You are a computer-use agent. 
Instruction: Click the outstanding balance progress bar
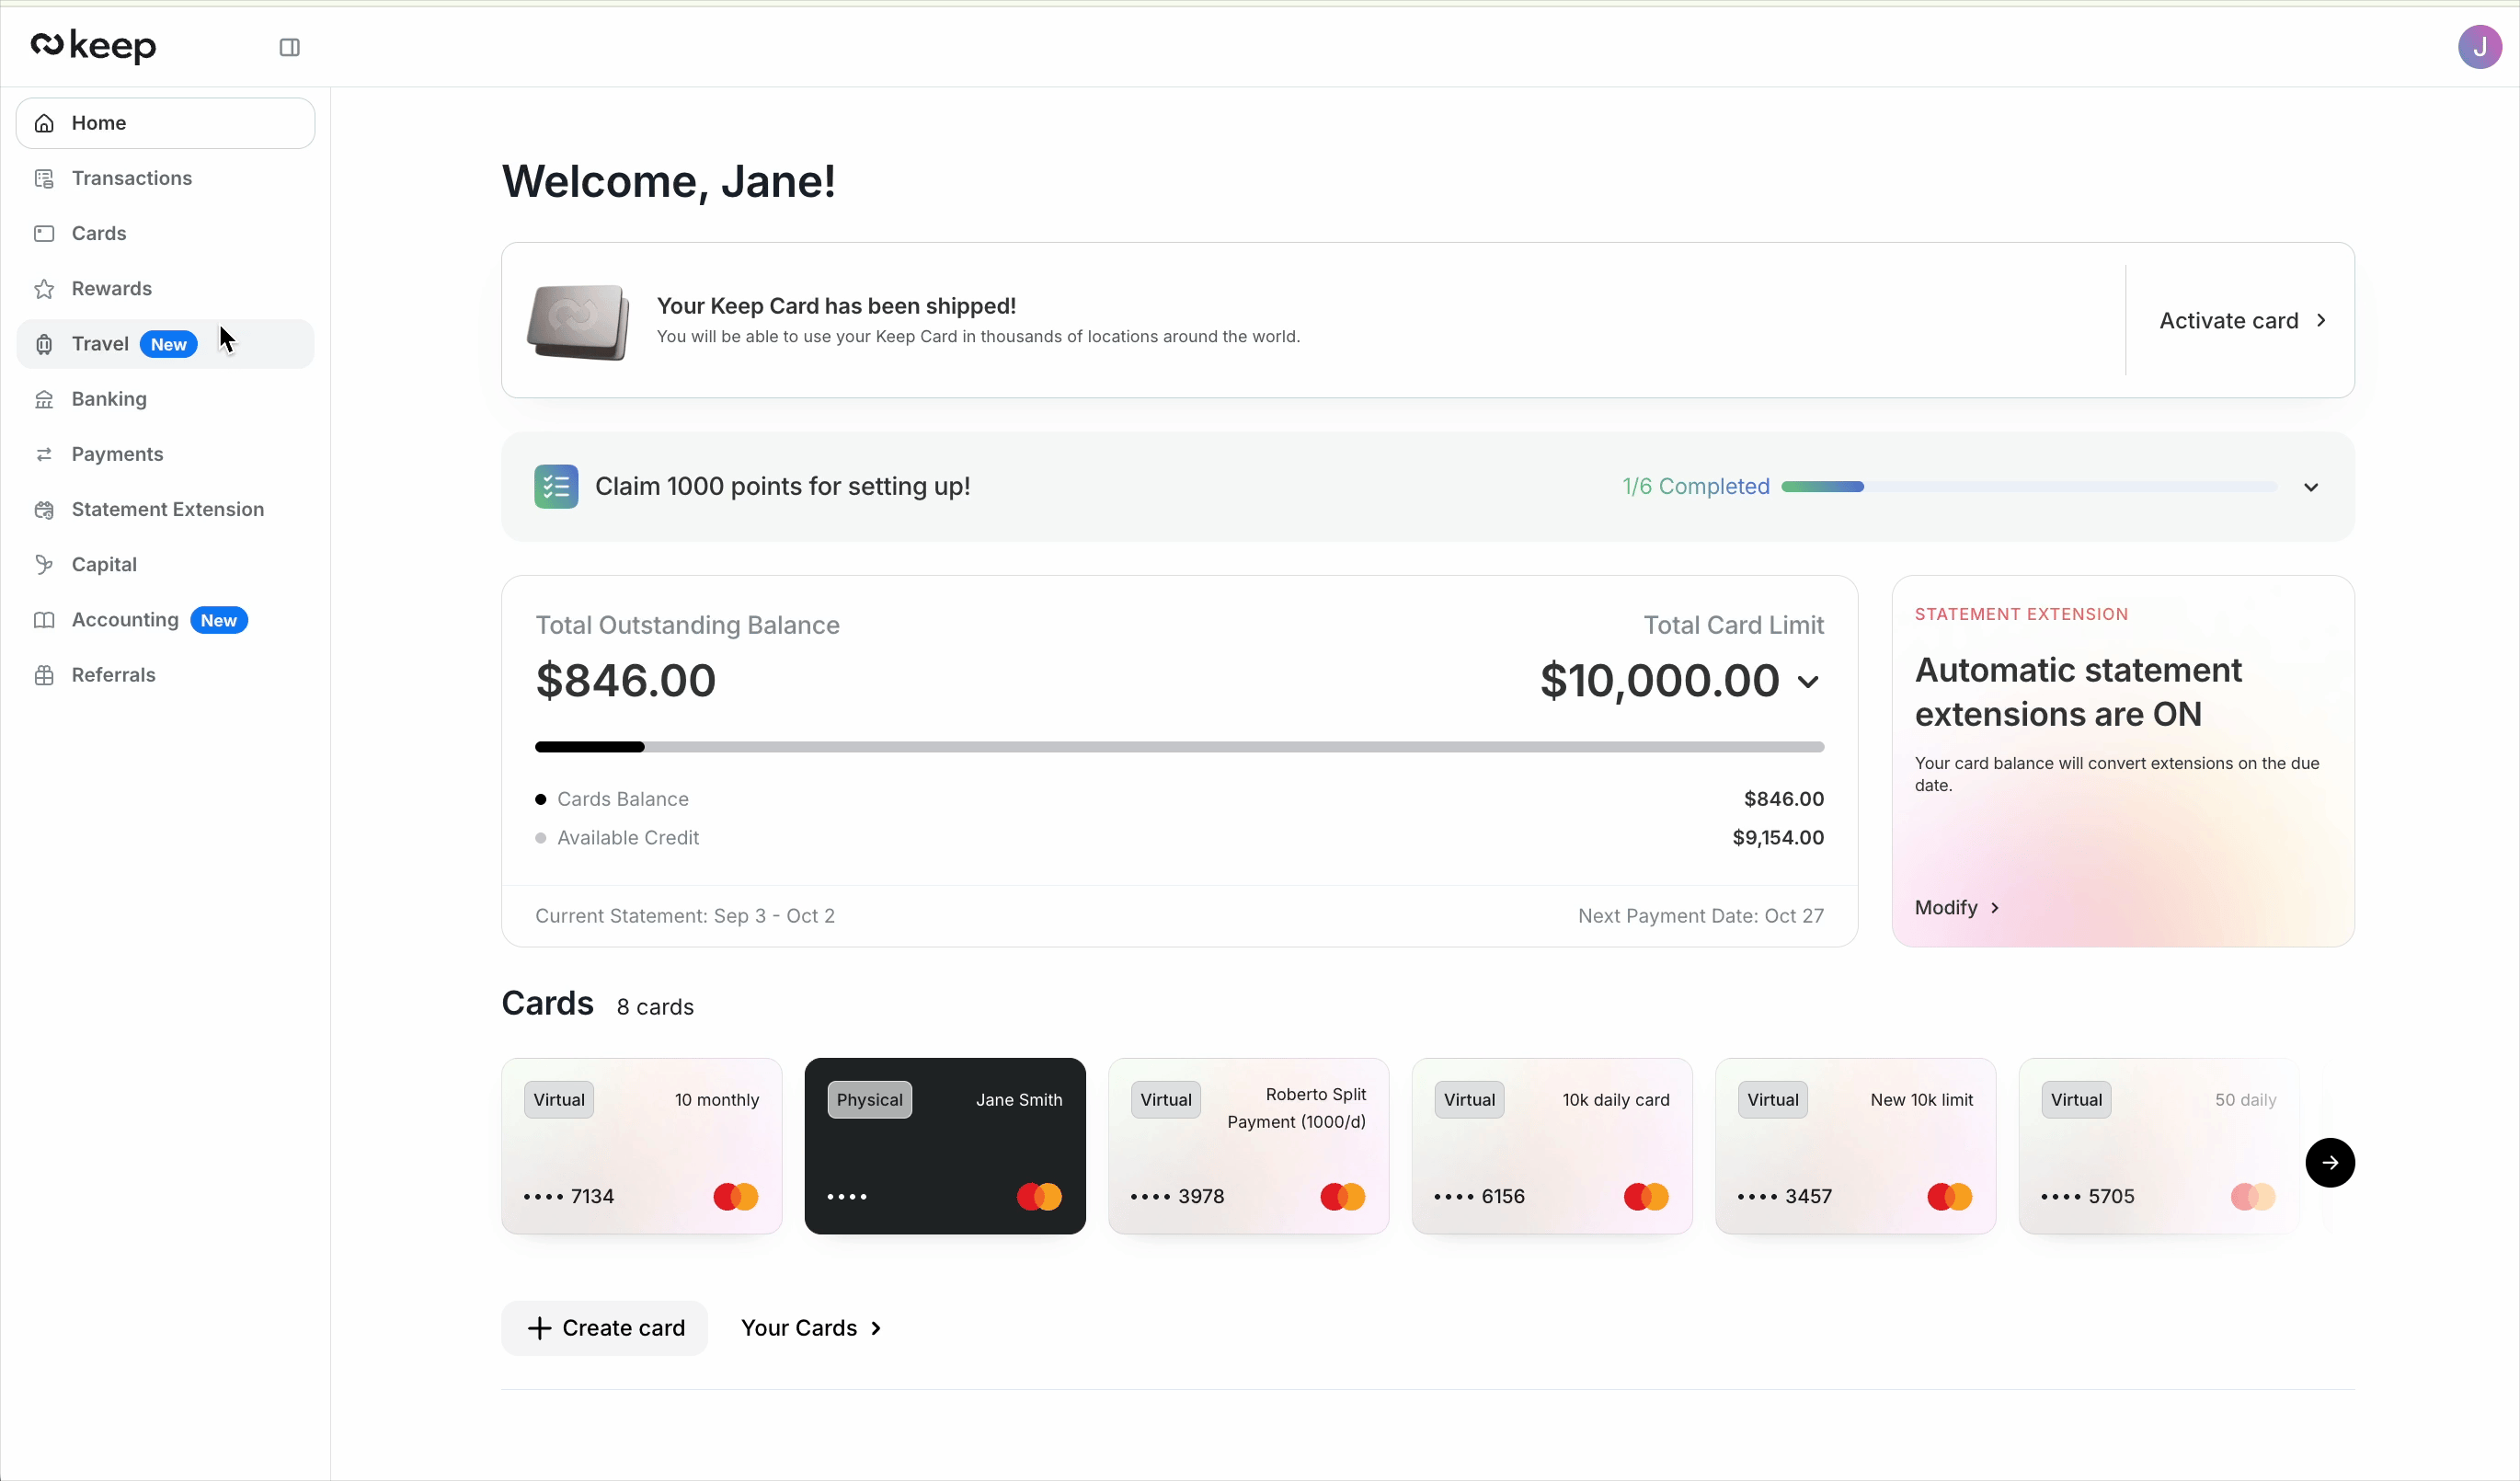pyautogui.click(x=1179, y=747)
